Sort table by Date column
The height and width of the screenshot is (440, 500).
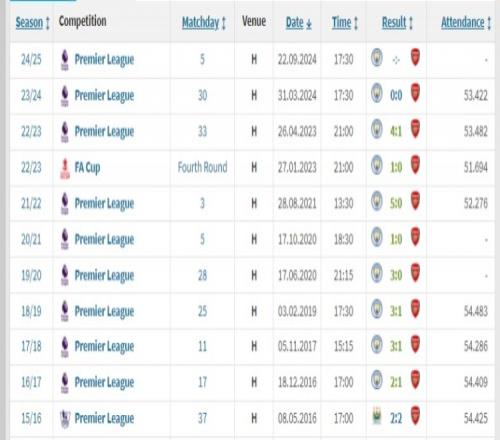[x=295, y=23]
